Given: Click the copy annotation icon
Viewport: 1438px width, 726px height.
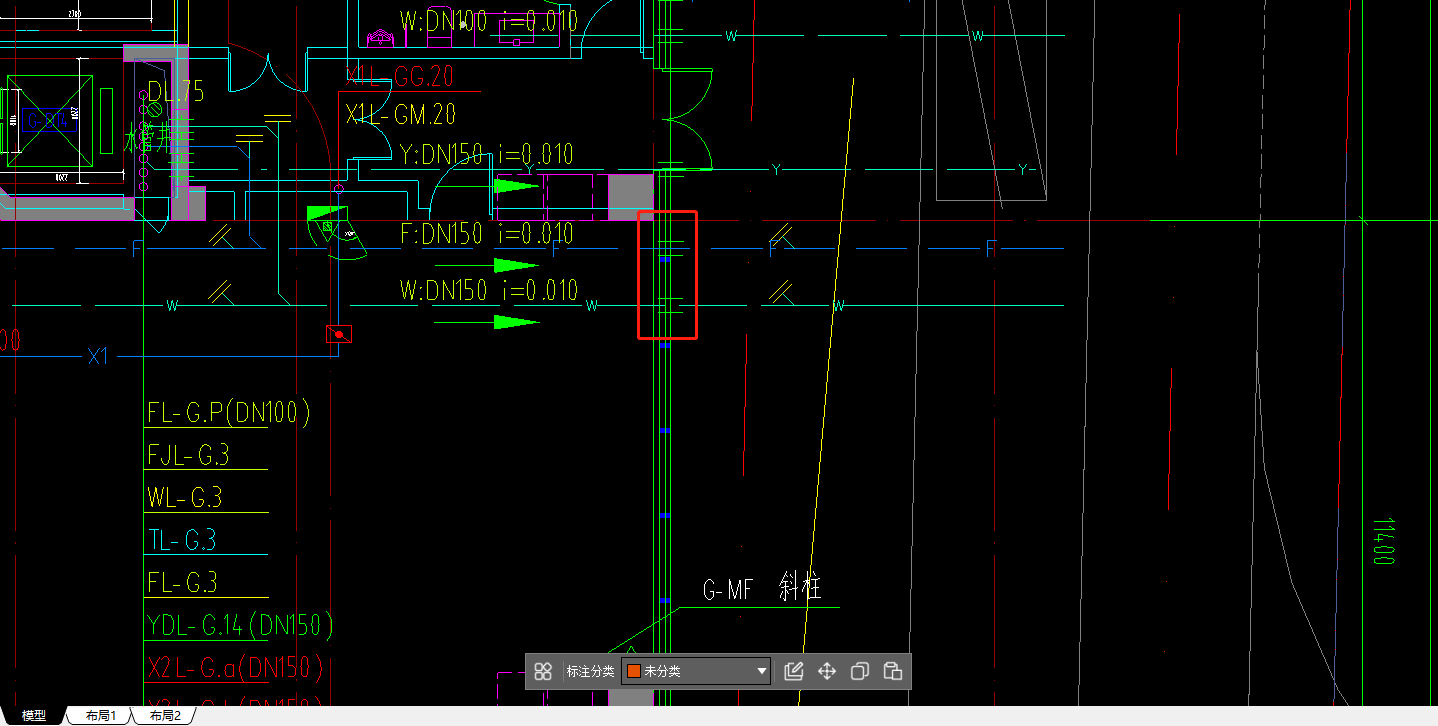Looking at the screenshot, I should [x=859, y=671].
